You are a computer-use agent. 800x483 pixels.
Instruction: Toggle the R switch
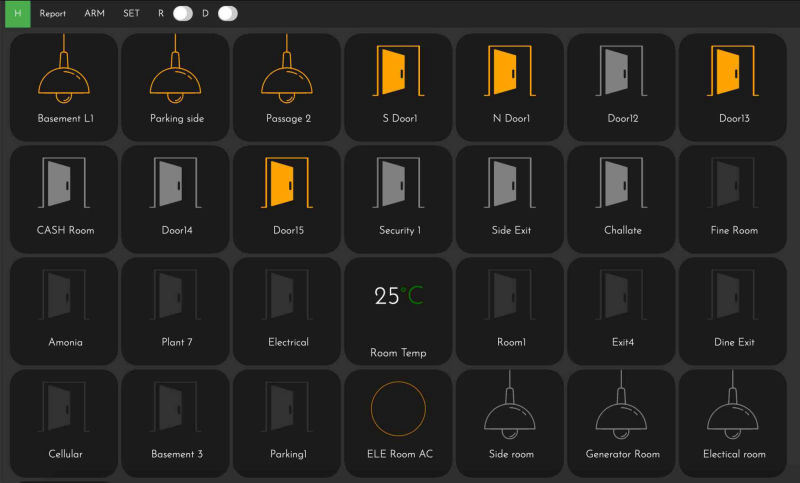182,14
